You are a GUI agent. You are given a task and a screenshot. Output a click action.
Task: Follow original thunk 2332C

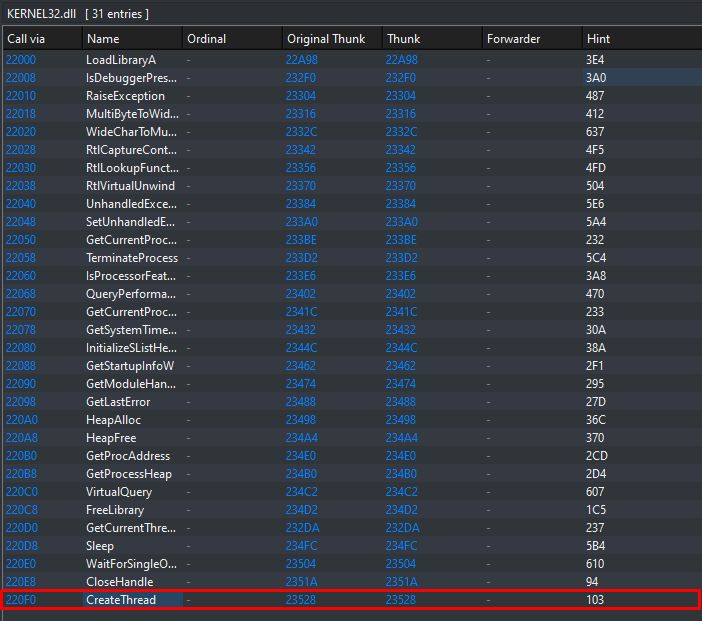point(301,132)
